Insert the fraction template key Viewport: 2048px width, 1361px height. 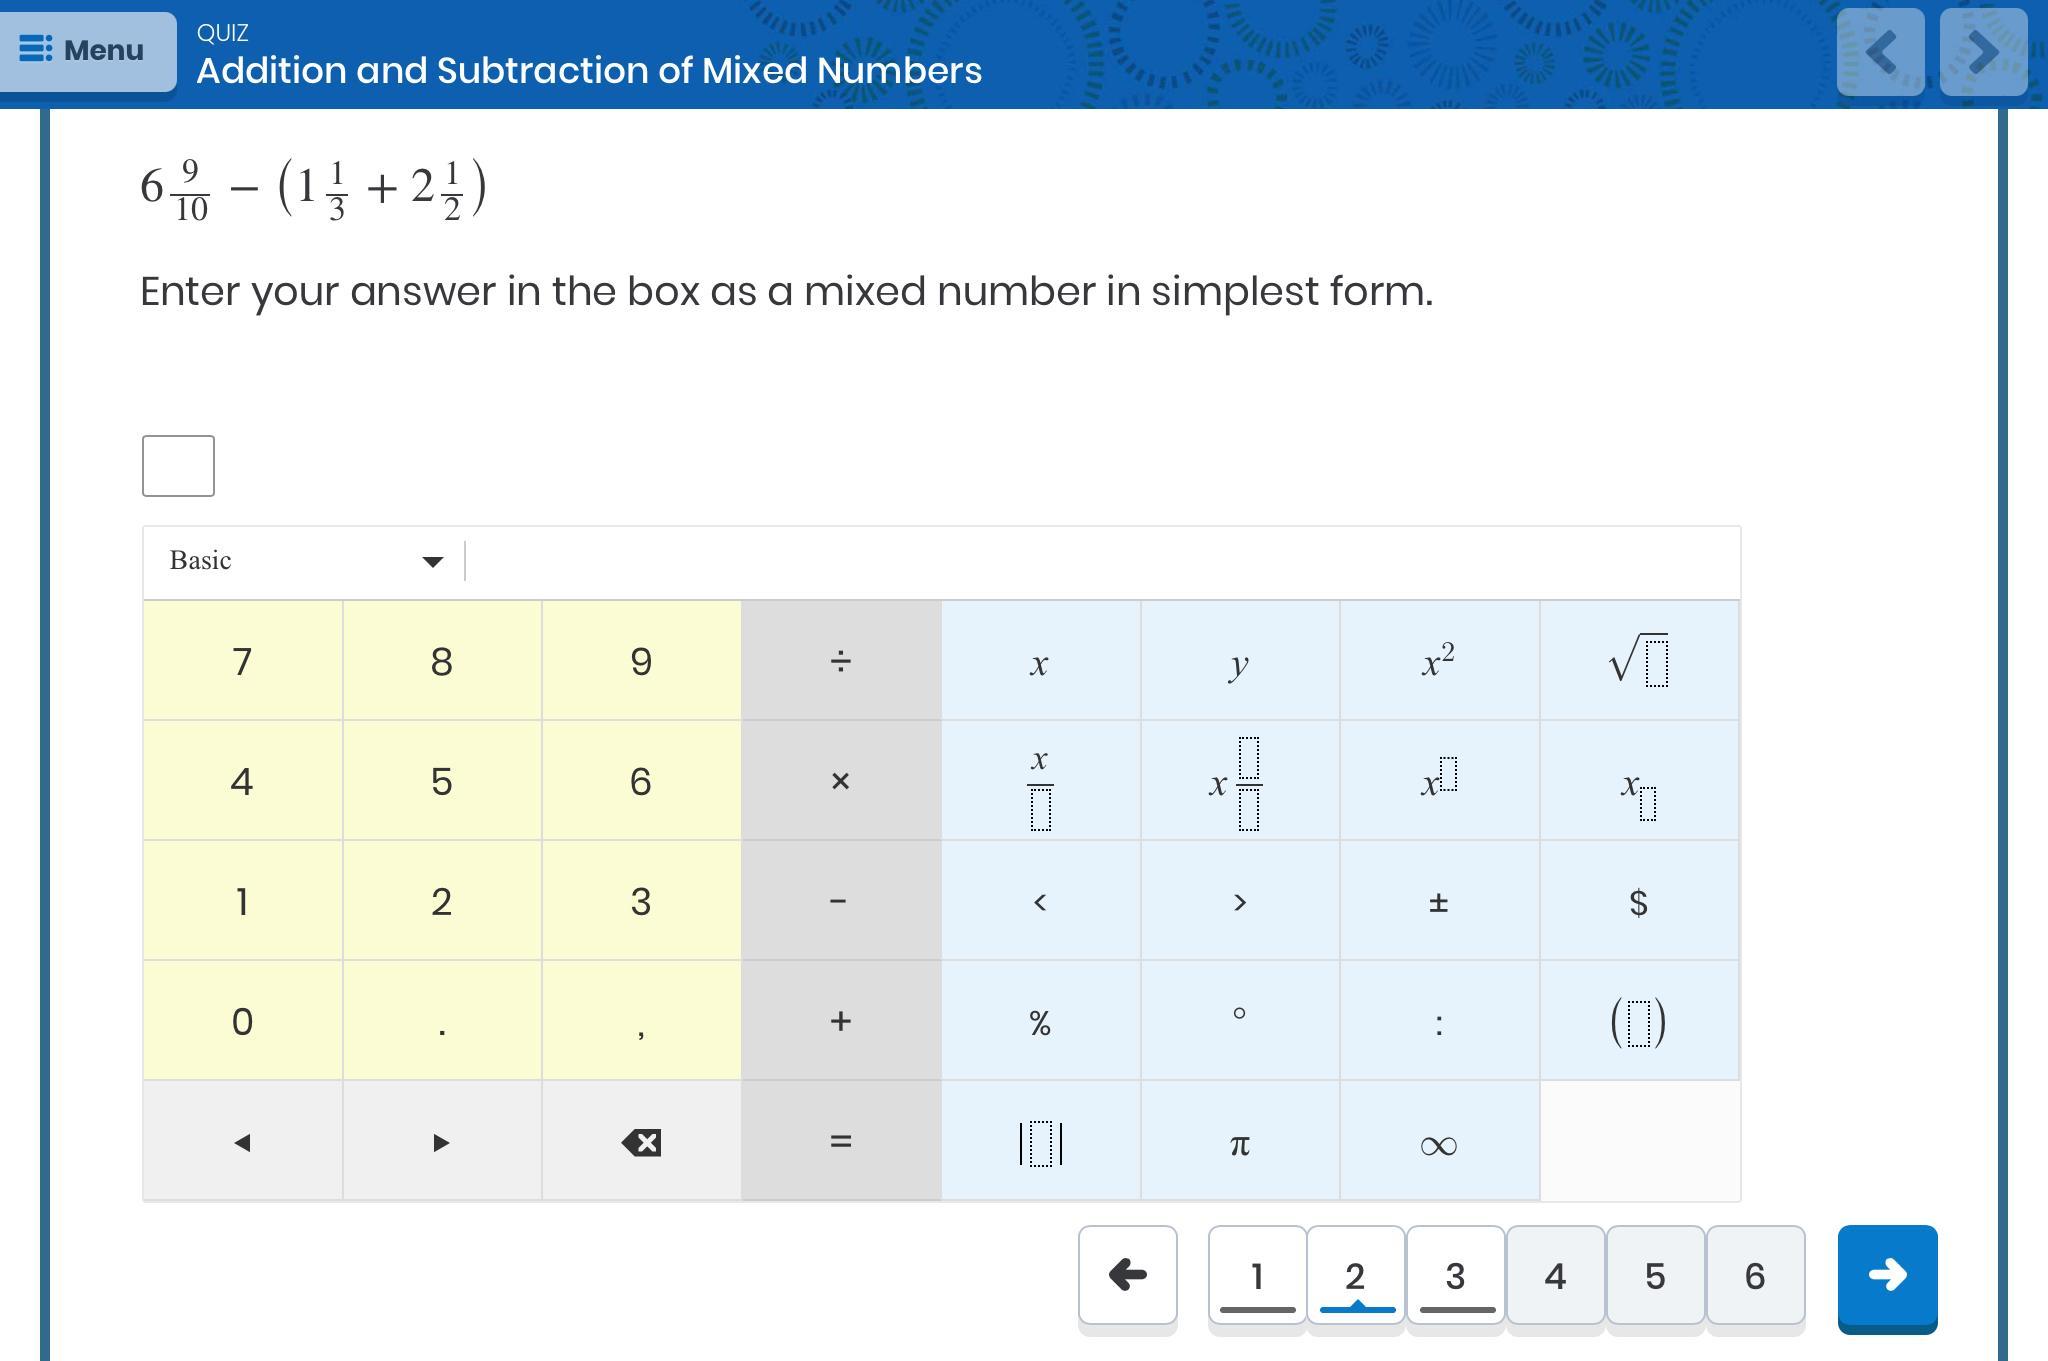[x=1040, y=781]
